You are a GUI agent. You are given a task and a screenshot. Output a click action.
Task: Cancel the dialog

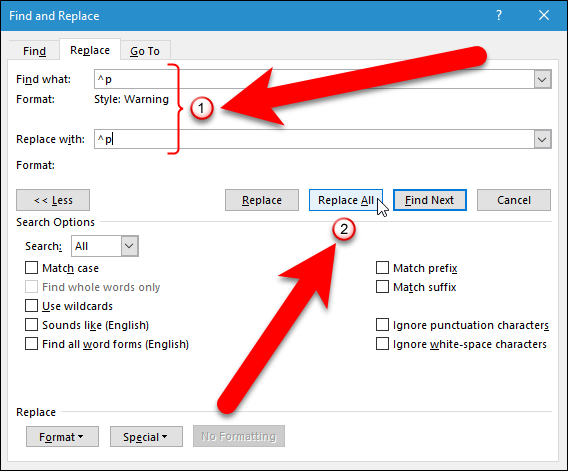[514, 200]
